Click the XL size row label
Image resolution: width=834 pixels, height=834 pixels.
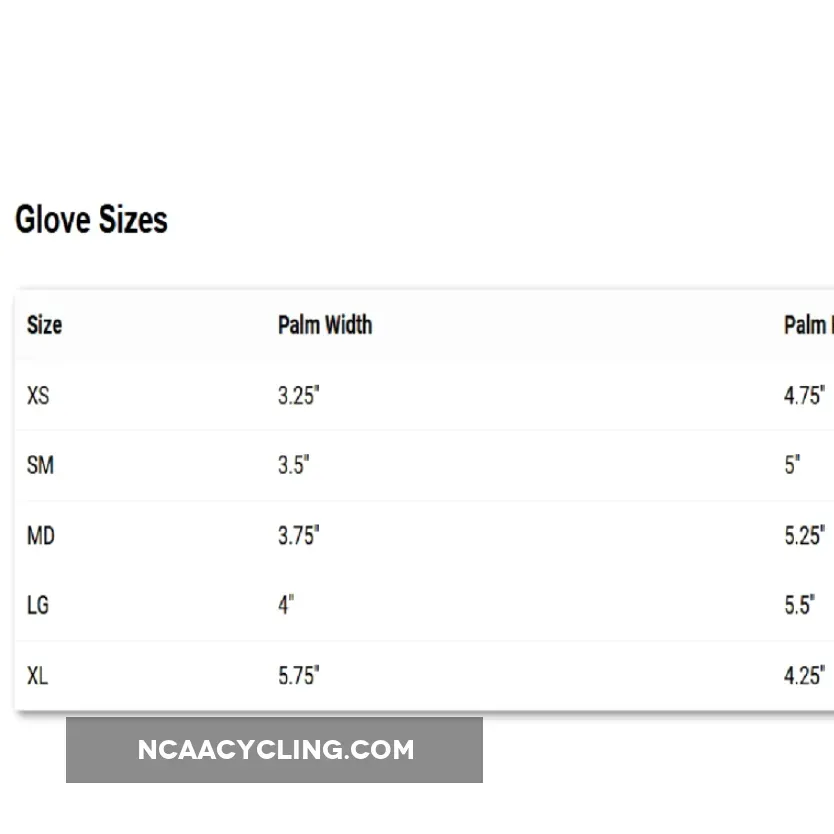(37, 676)
